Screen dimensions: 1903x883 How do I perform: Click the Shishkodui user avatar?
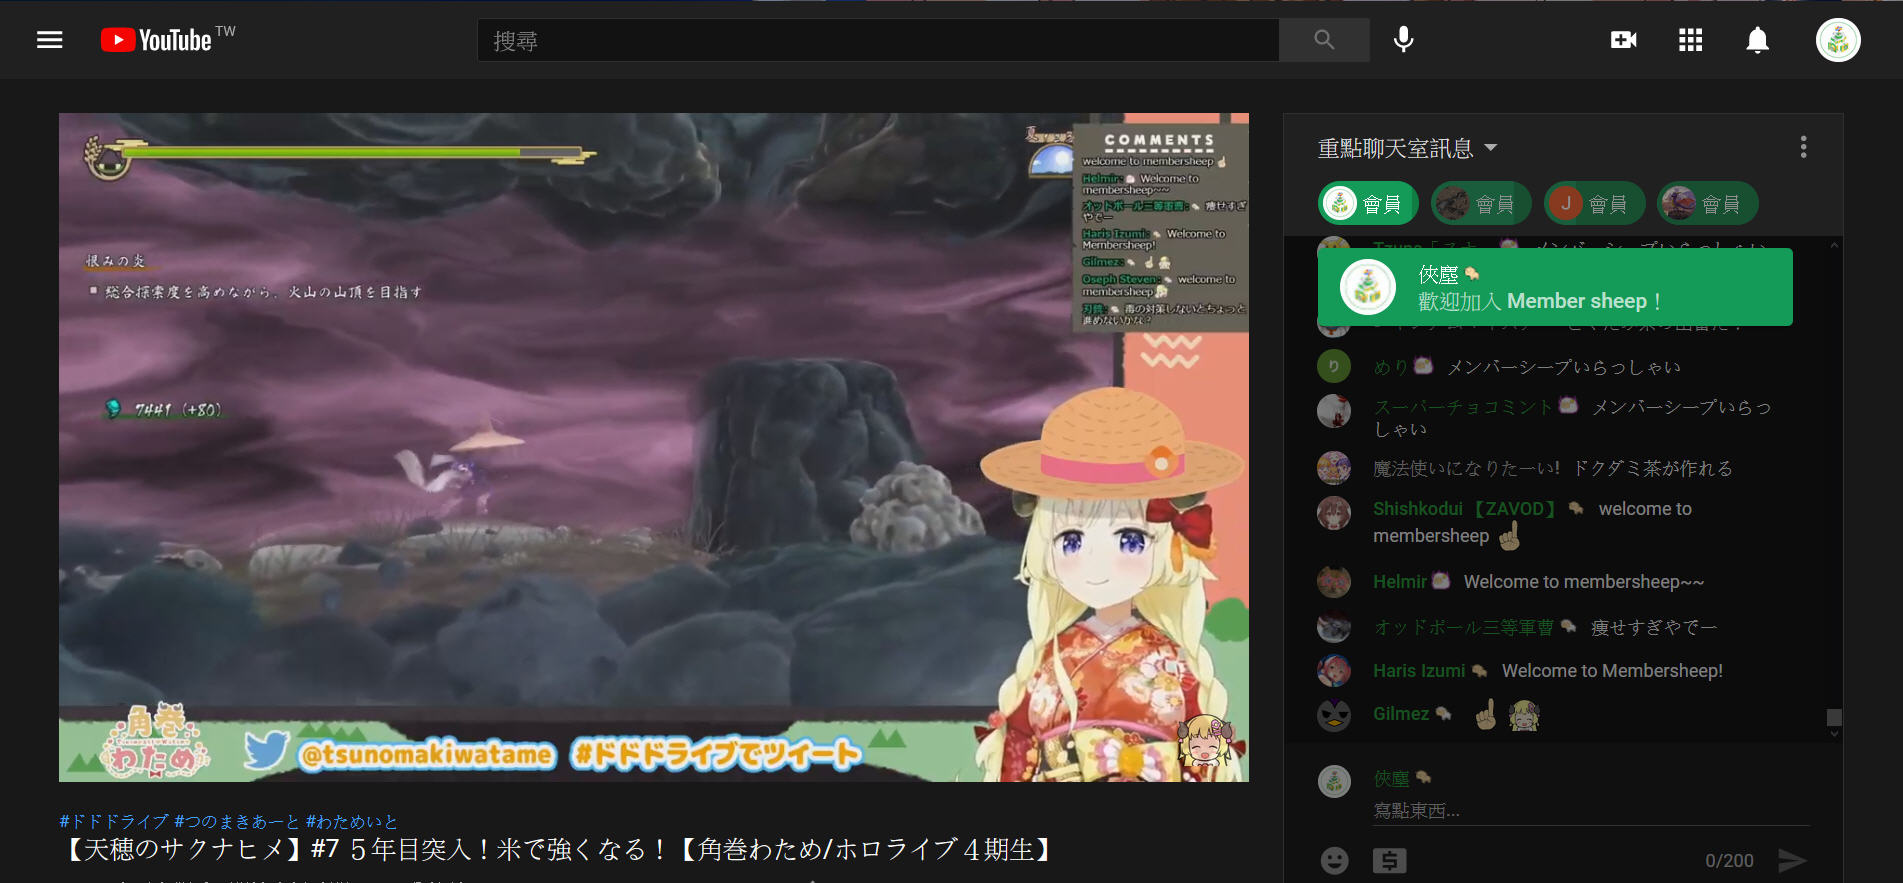(1334, 513)
